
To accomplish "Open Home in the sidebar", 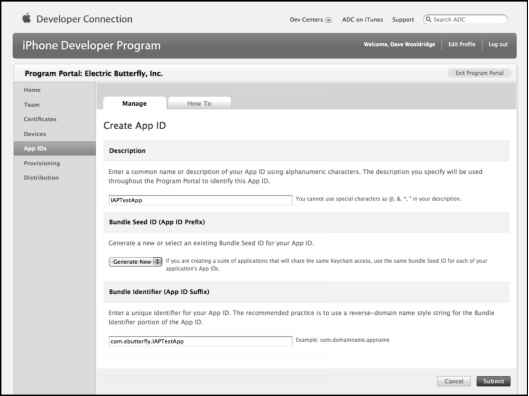I will pyautogui.click(x=32, y=90).
